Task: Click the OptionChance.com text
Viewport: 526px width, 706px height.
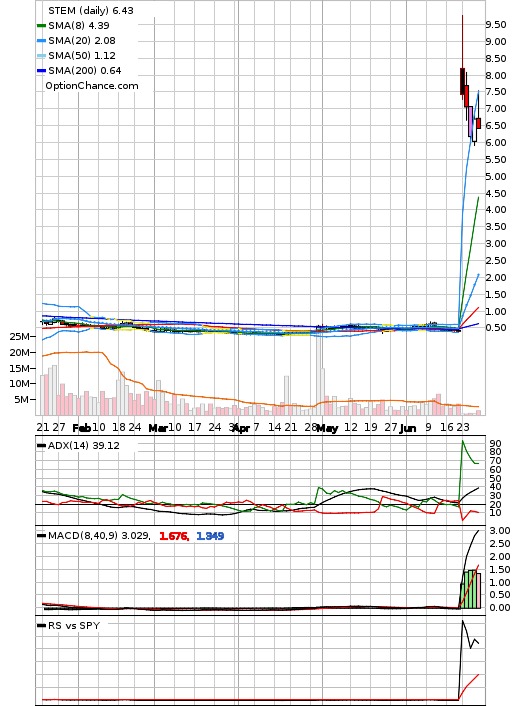Action: tap(92, 86)
